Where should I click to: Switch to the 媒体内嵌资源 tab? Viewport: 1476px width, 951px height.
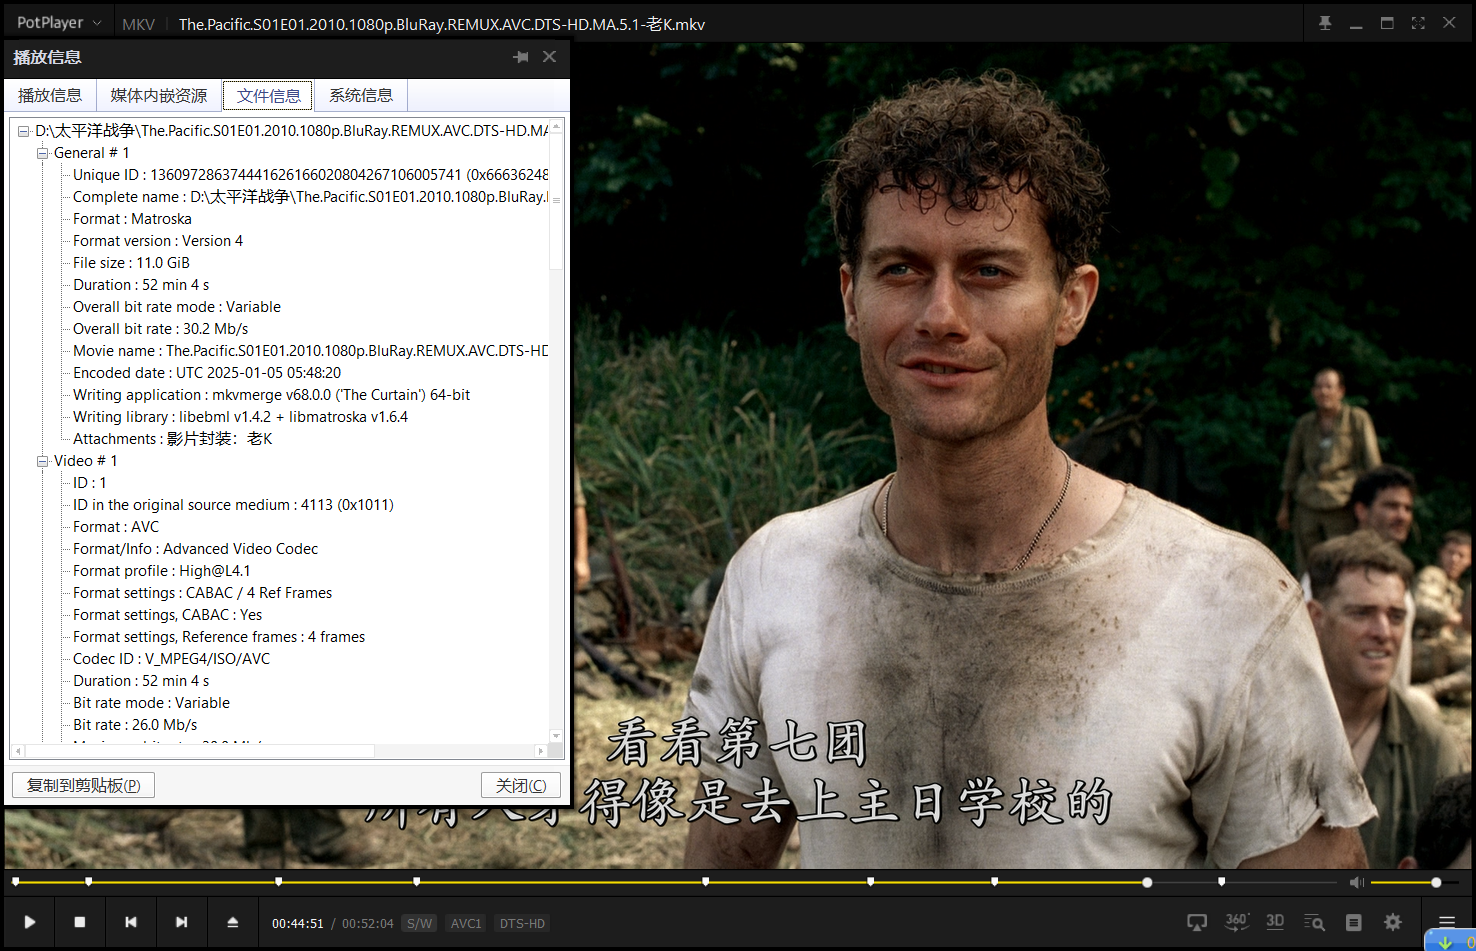coord(159,95)
